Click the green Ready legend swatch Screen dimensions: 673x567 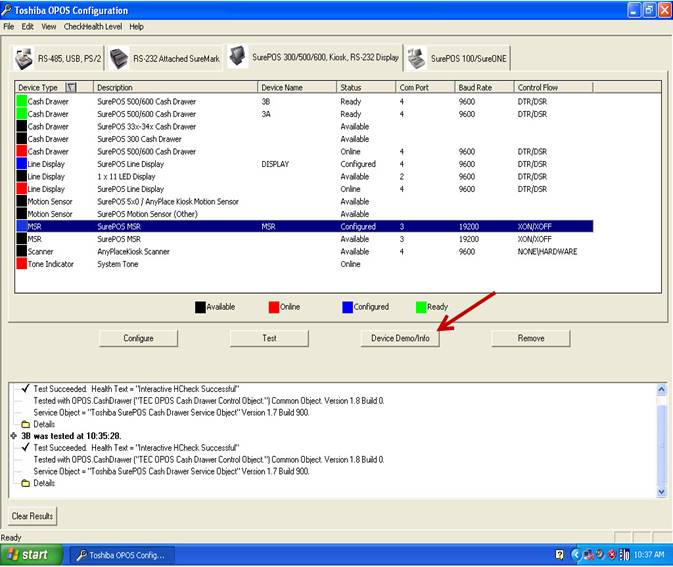tap(421, 307)
